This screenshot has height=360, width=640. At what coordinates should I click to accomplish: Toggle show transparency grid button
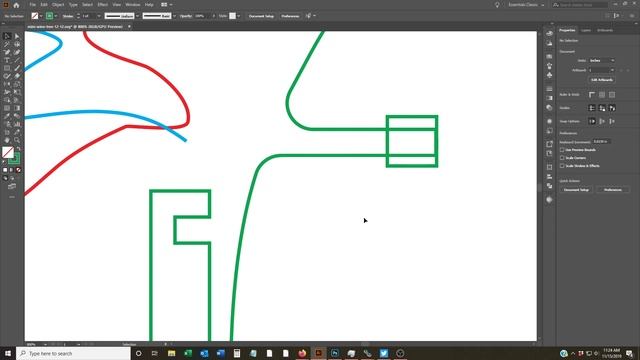coord(612,95)
